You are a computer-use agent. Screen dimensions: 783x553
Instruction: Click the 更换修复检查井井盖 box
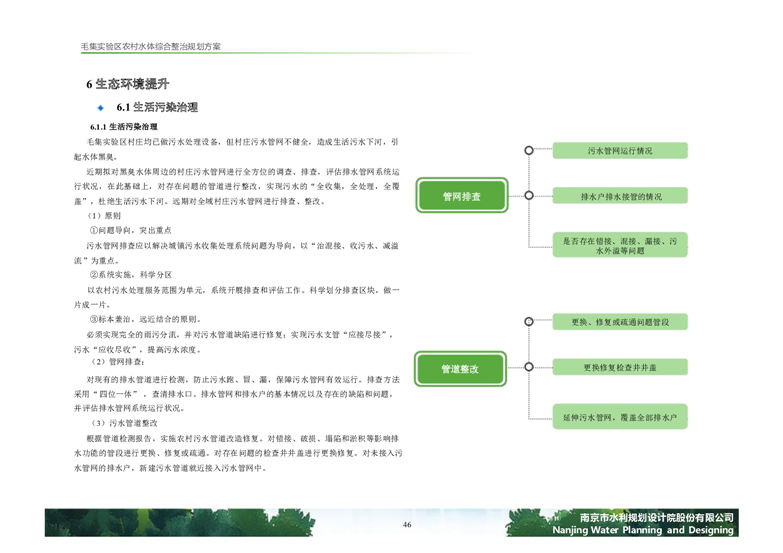point(620,367)
